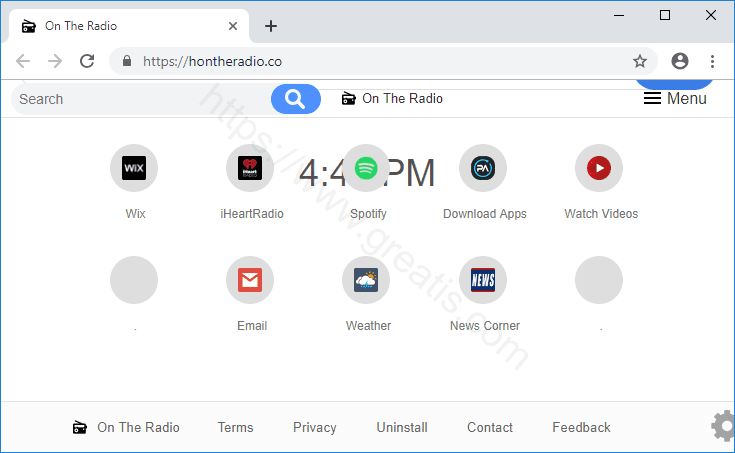Click the blue search magnifier button
The height and width of the screenshot is (453, 735).
296,99
